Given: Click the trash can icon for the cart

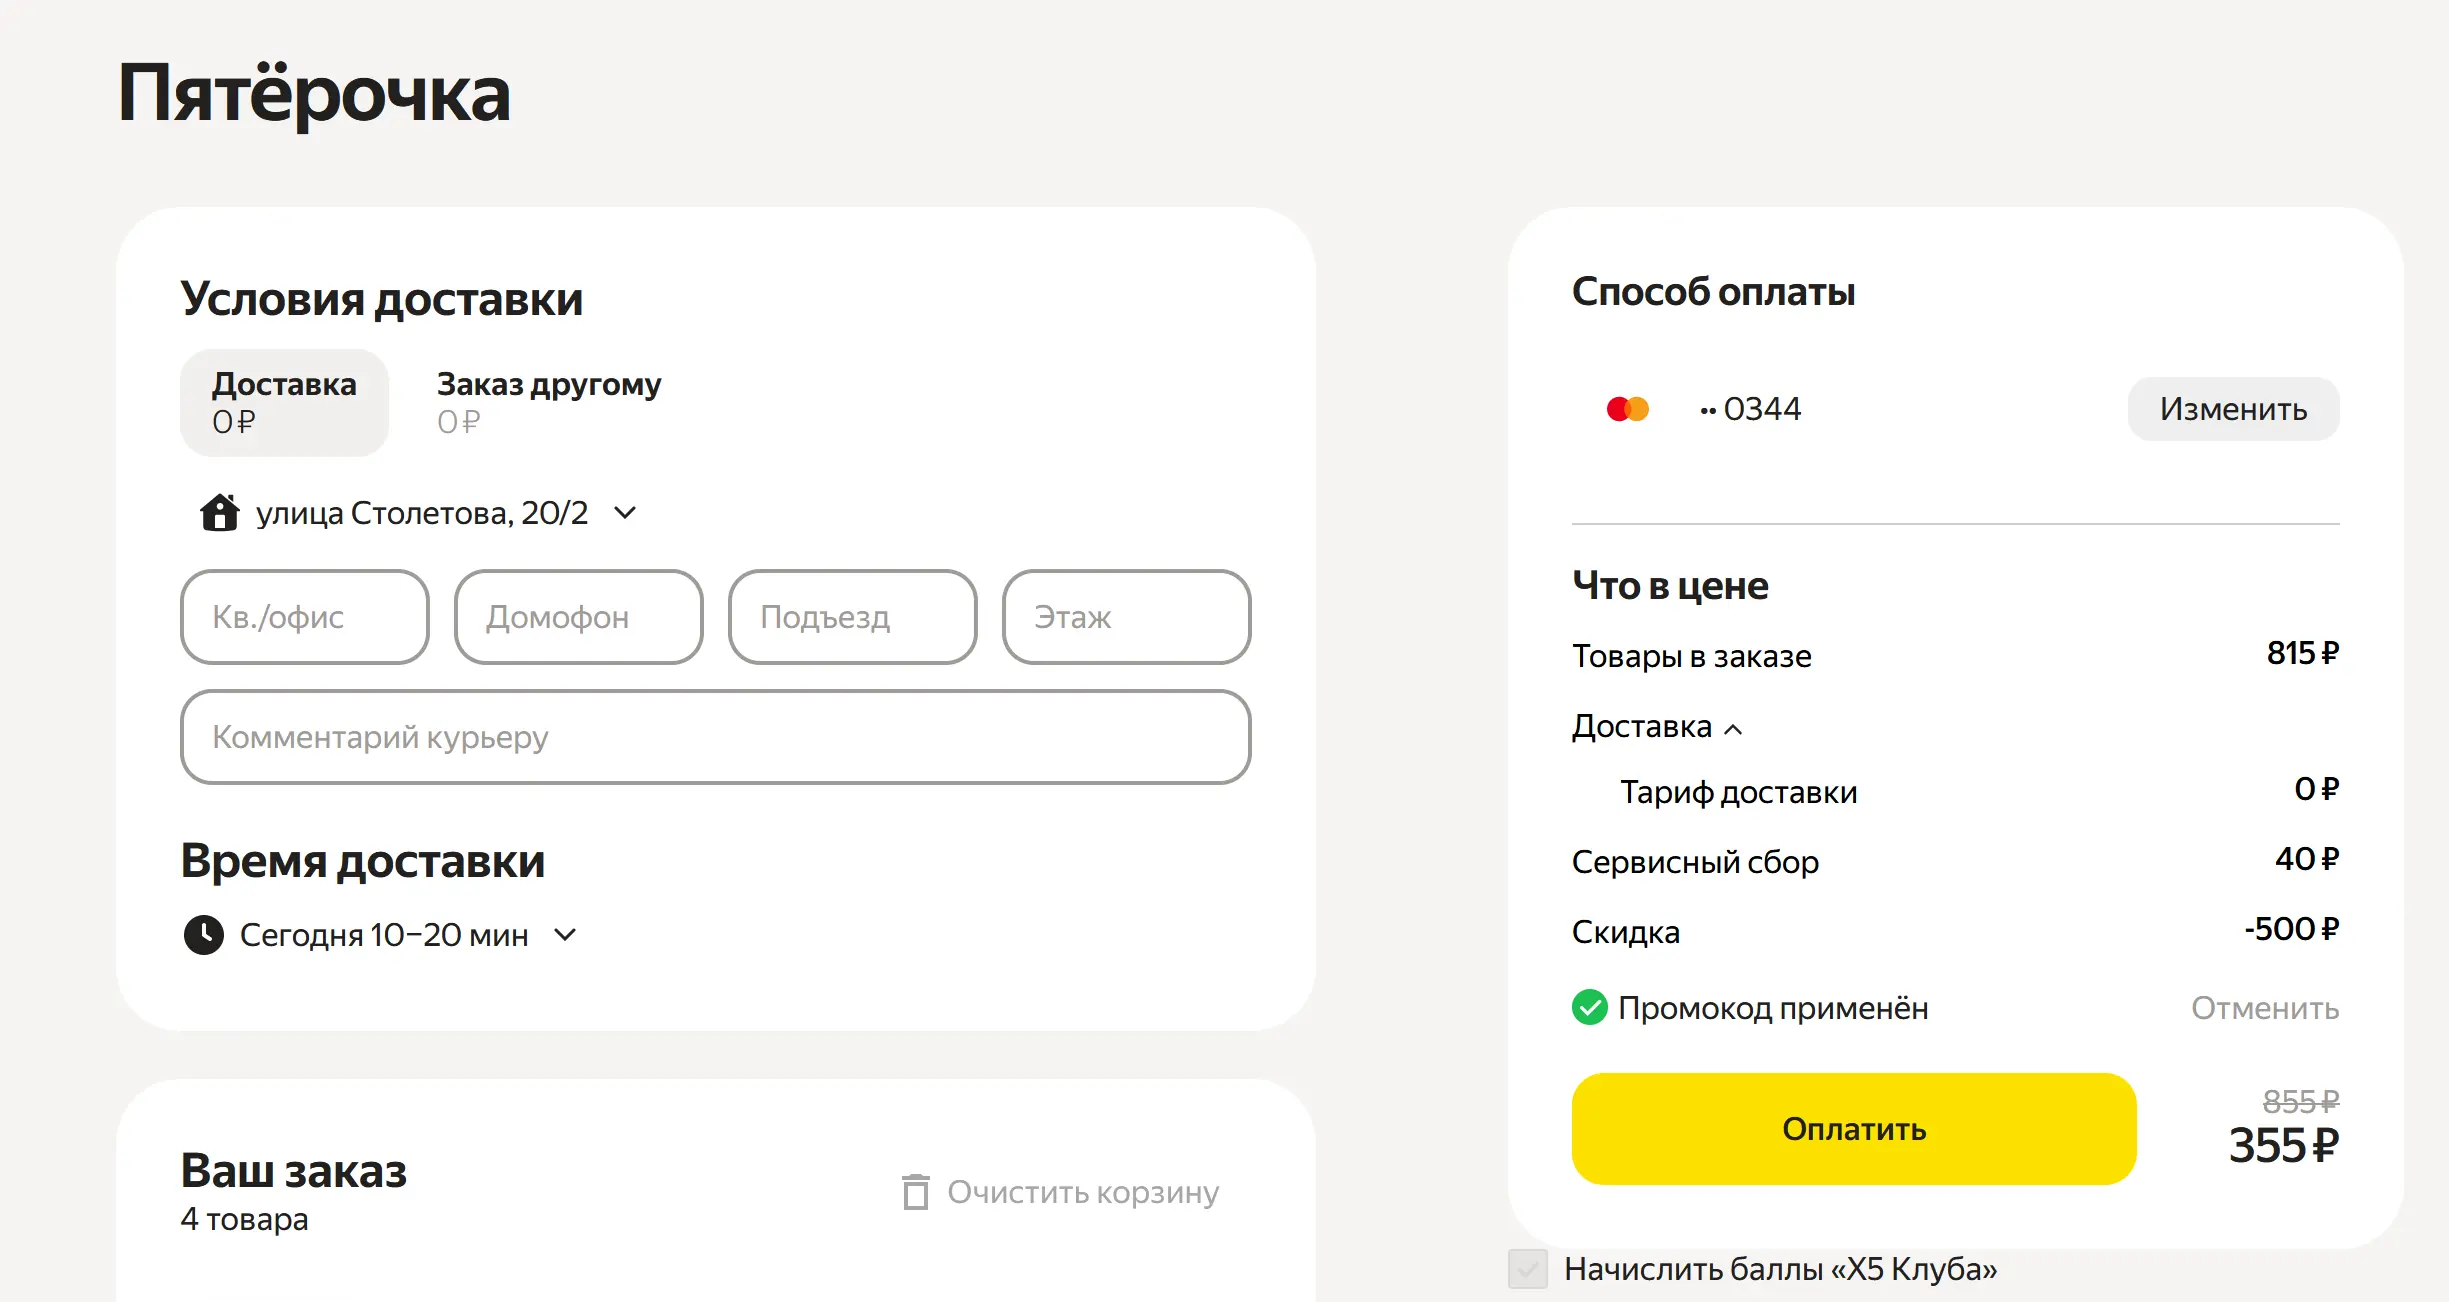Looking at the screenshot, I should coord(915,1192).
